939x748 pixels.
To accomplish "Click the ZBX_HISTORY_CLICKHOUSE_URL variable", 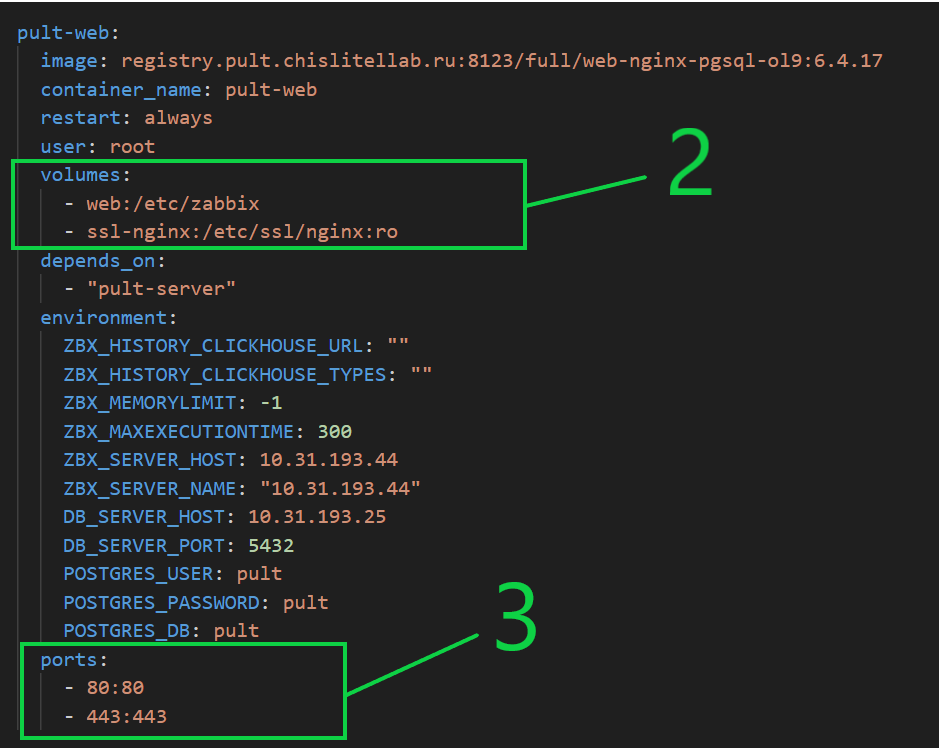I will click(x=213, y=346).
